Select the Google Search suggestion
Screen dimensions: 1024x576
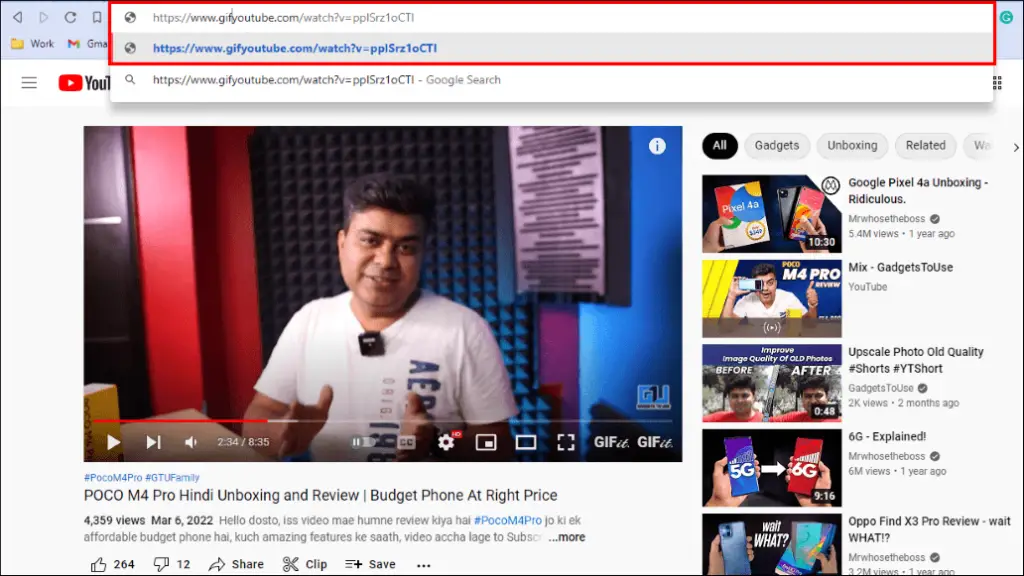coord(552,80)
